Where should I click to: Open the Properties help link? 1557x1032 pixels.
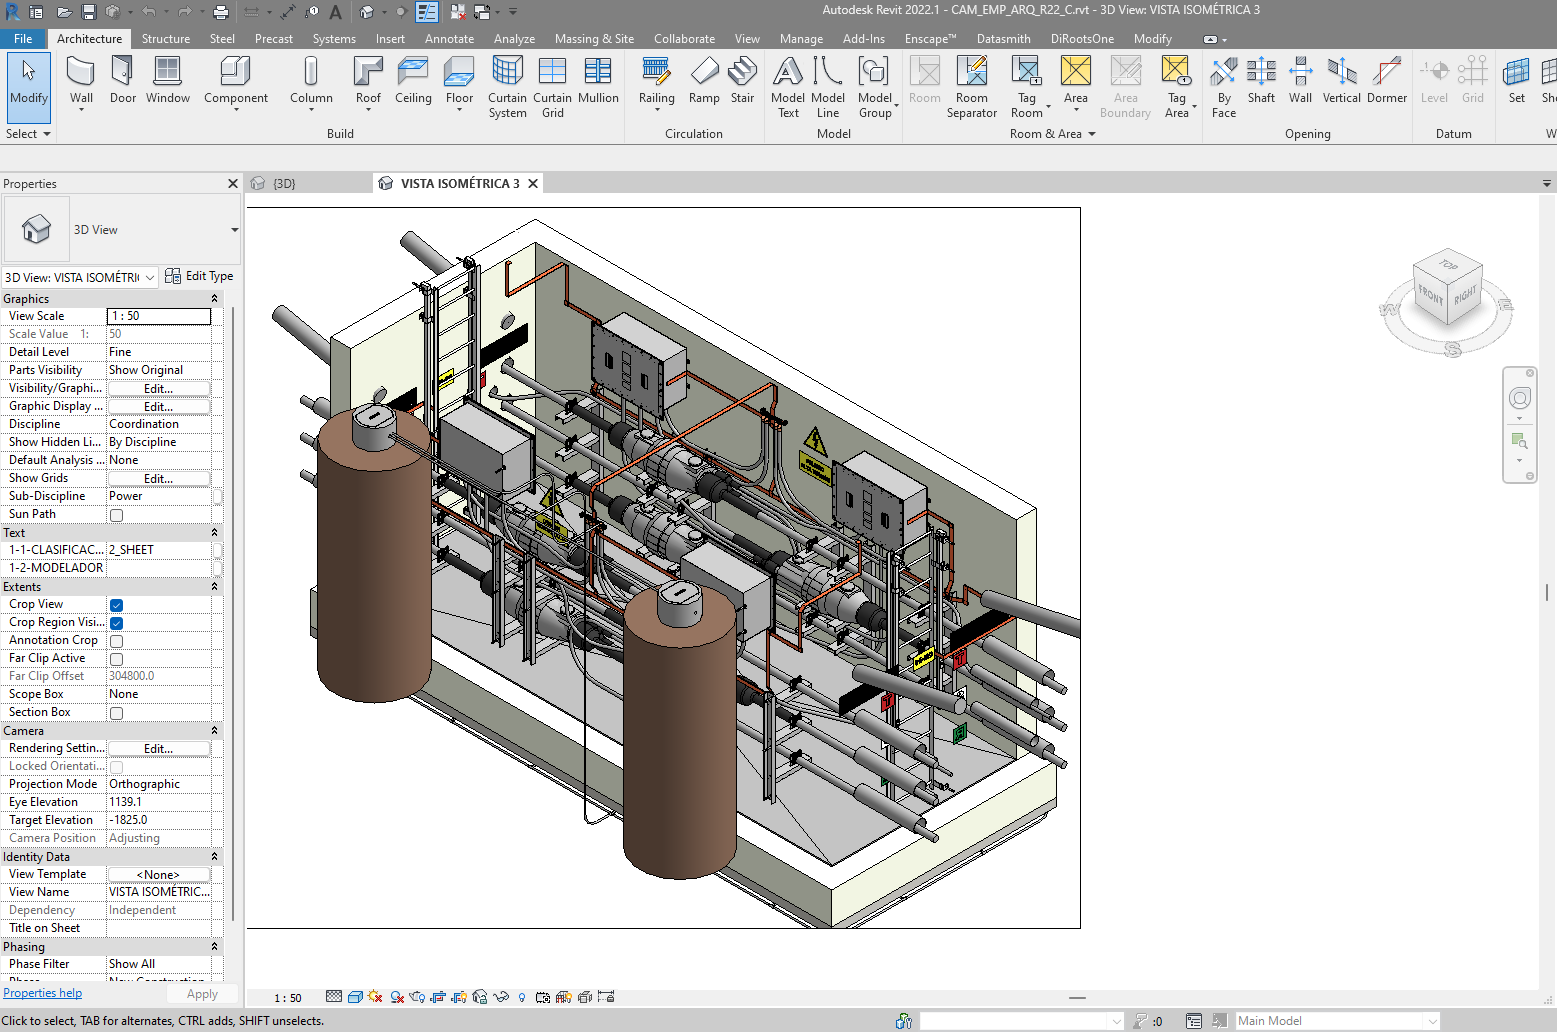pos(42,993)
